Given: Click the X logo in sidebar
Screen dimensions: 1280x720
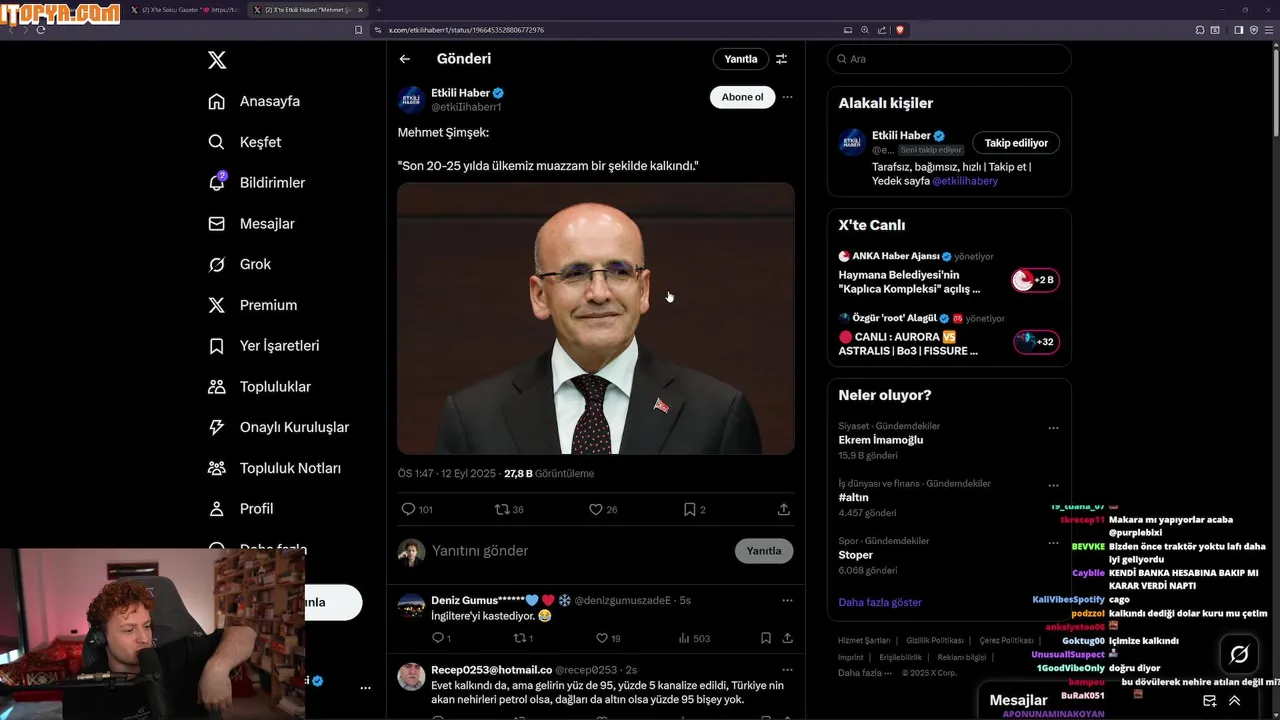Looking at the screenshot, I should pos(217,60).
